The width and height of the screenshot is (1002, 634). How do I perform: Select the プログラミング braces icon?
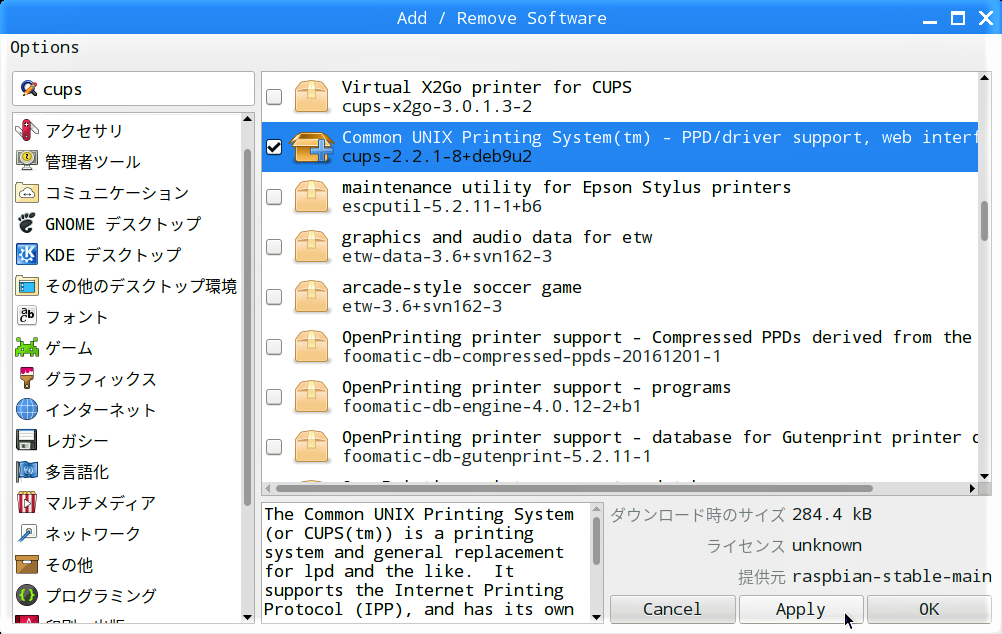tap(27, 595)
